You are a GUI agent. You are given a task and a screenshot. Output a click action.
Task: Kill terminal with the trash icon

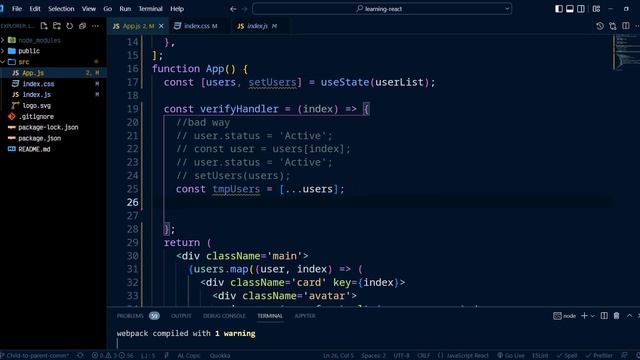[x=617, y=316]
